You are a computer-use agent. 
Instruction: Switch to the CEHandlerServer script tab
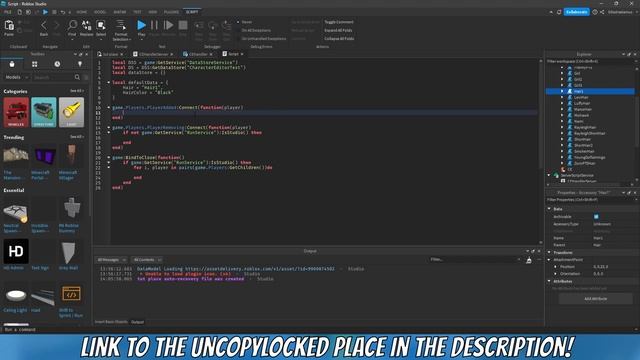click(x=153, y=54)
